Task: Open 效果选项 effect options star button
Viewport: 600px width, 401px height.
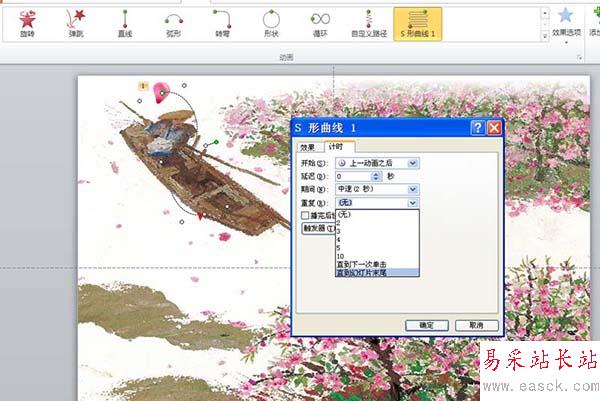Action: 566,24
